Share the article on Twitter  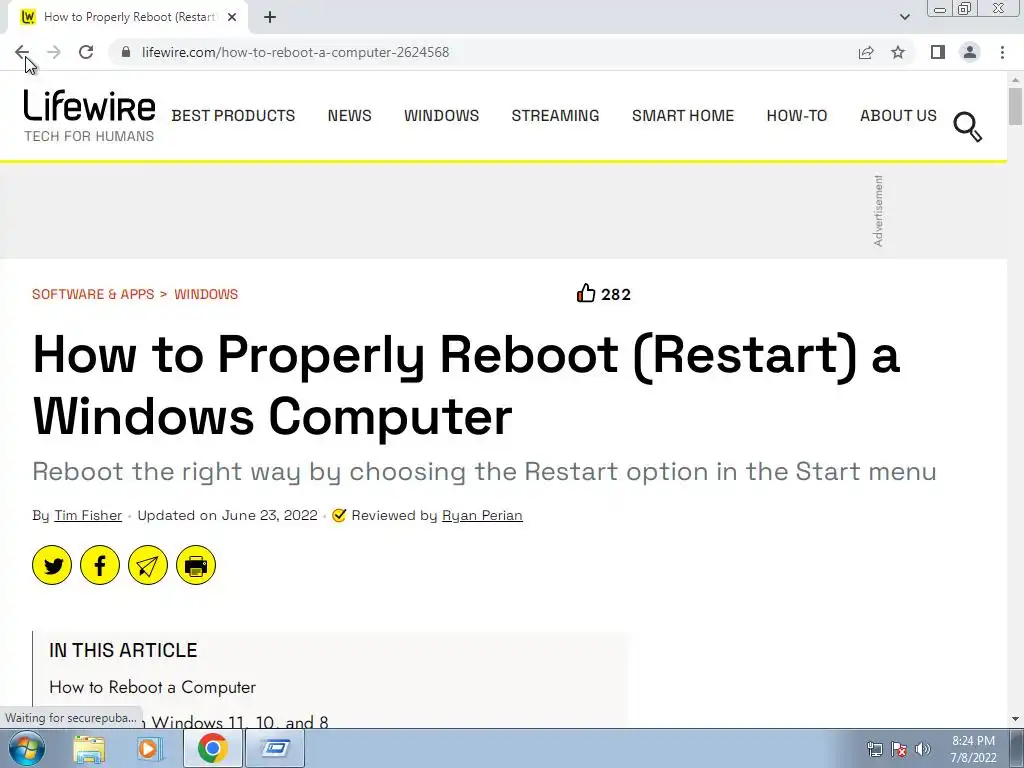(52, 565)
